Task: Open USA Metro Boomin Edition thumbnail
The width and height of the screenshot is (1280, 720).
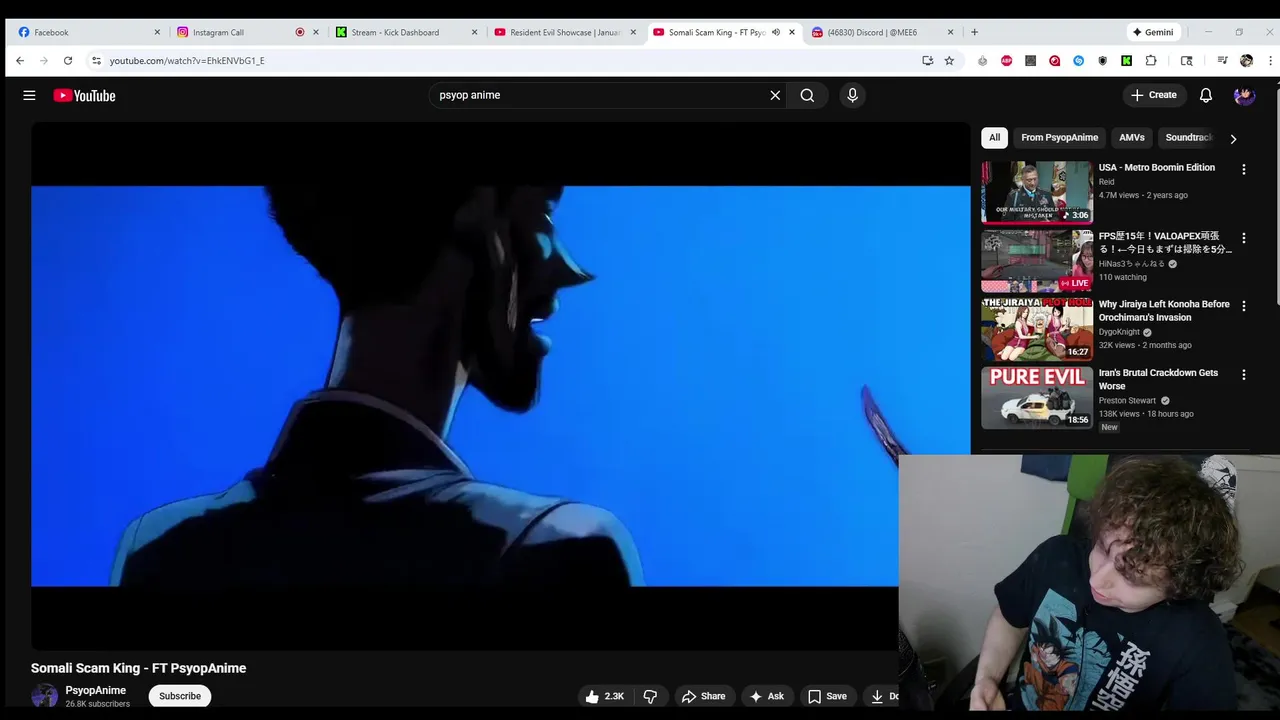Action: pyautogui.click(x=1037, y=192)
